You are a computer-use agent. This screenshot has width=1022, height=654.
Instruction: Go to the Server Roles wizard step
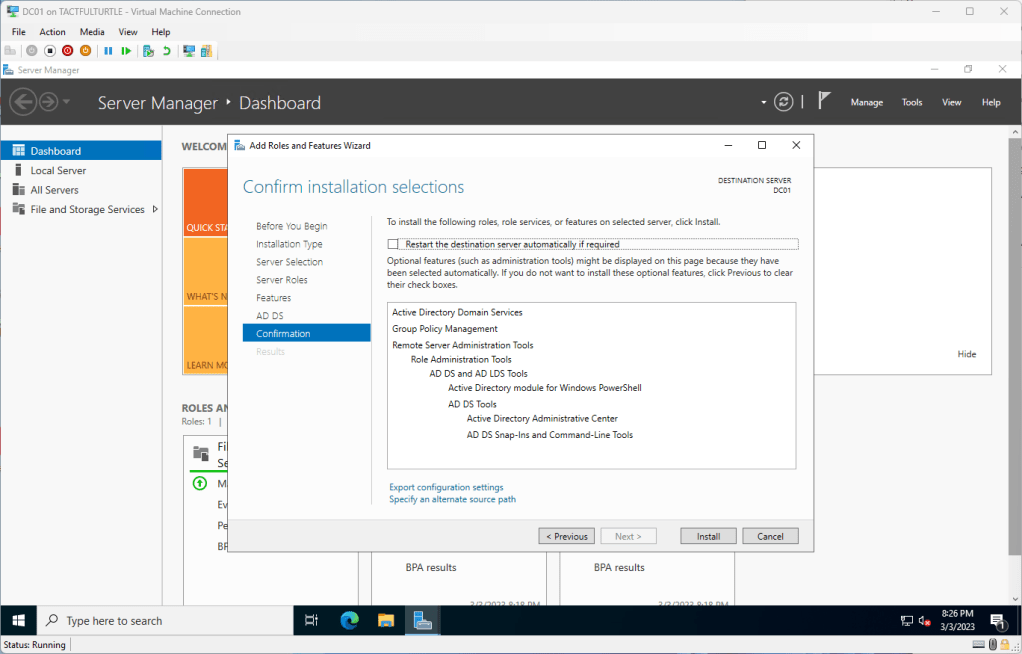[x=282, y=280]
